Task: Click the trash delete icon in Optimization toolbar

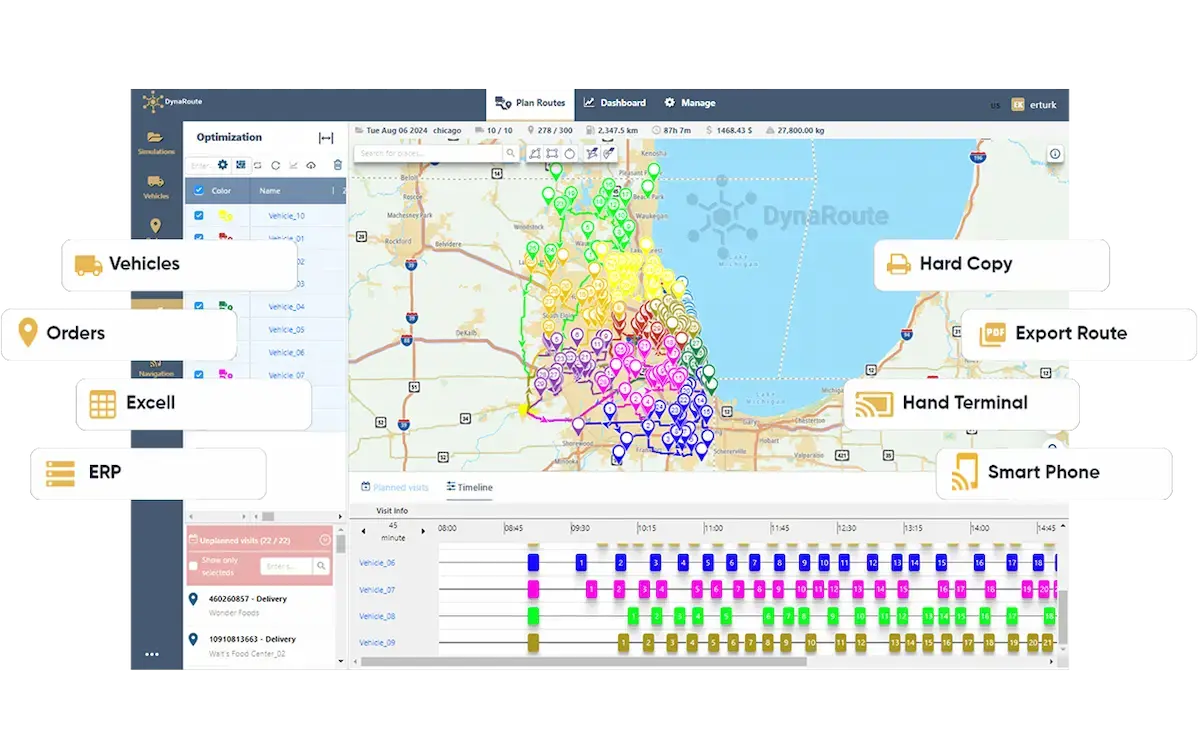Action: (x=338, y=165)
